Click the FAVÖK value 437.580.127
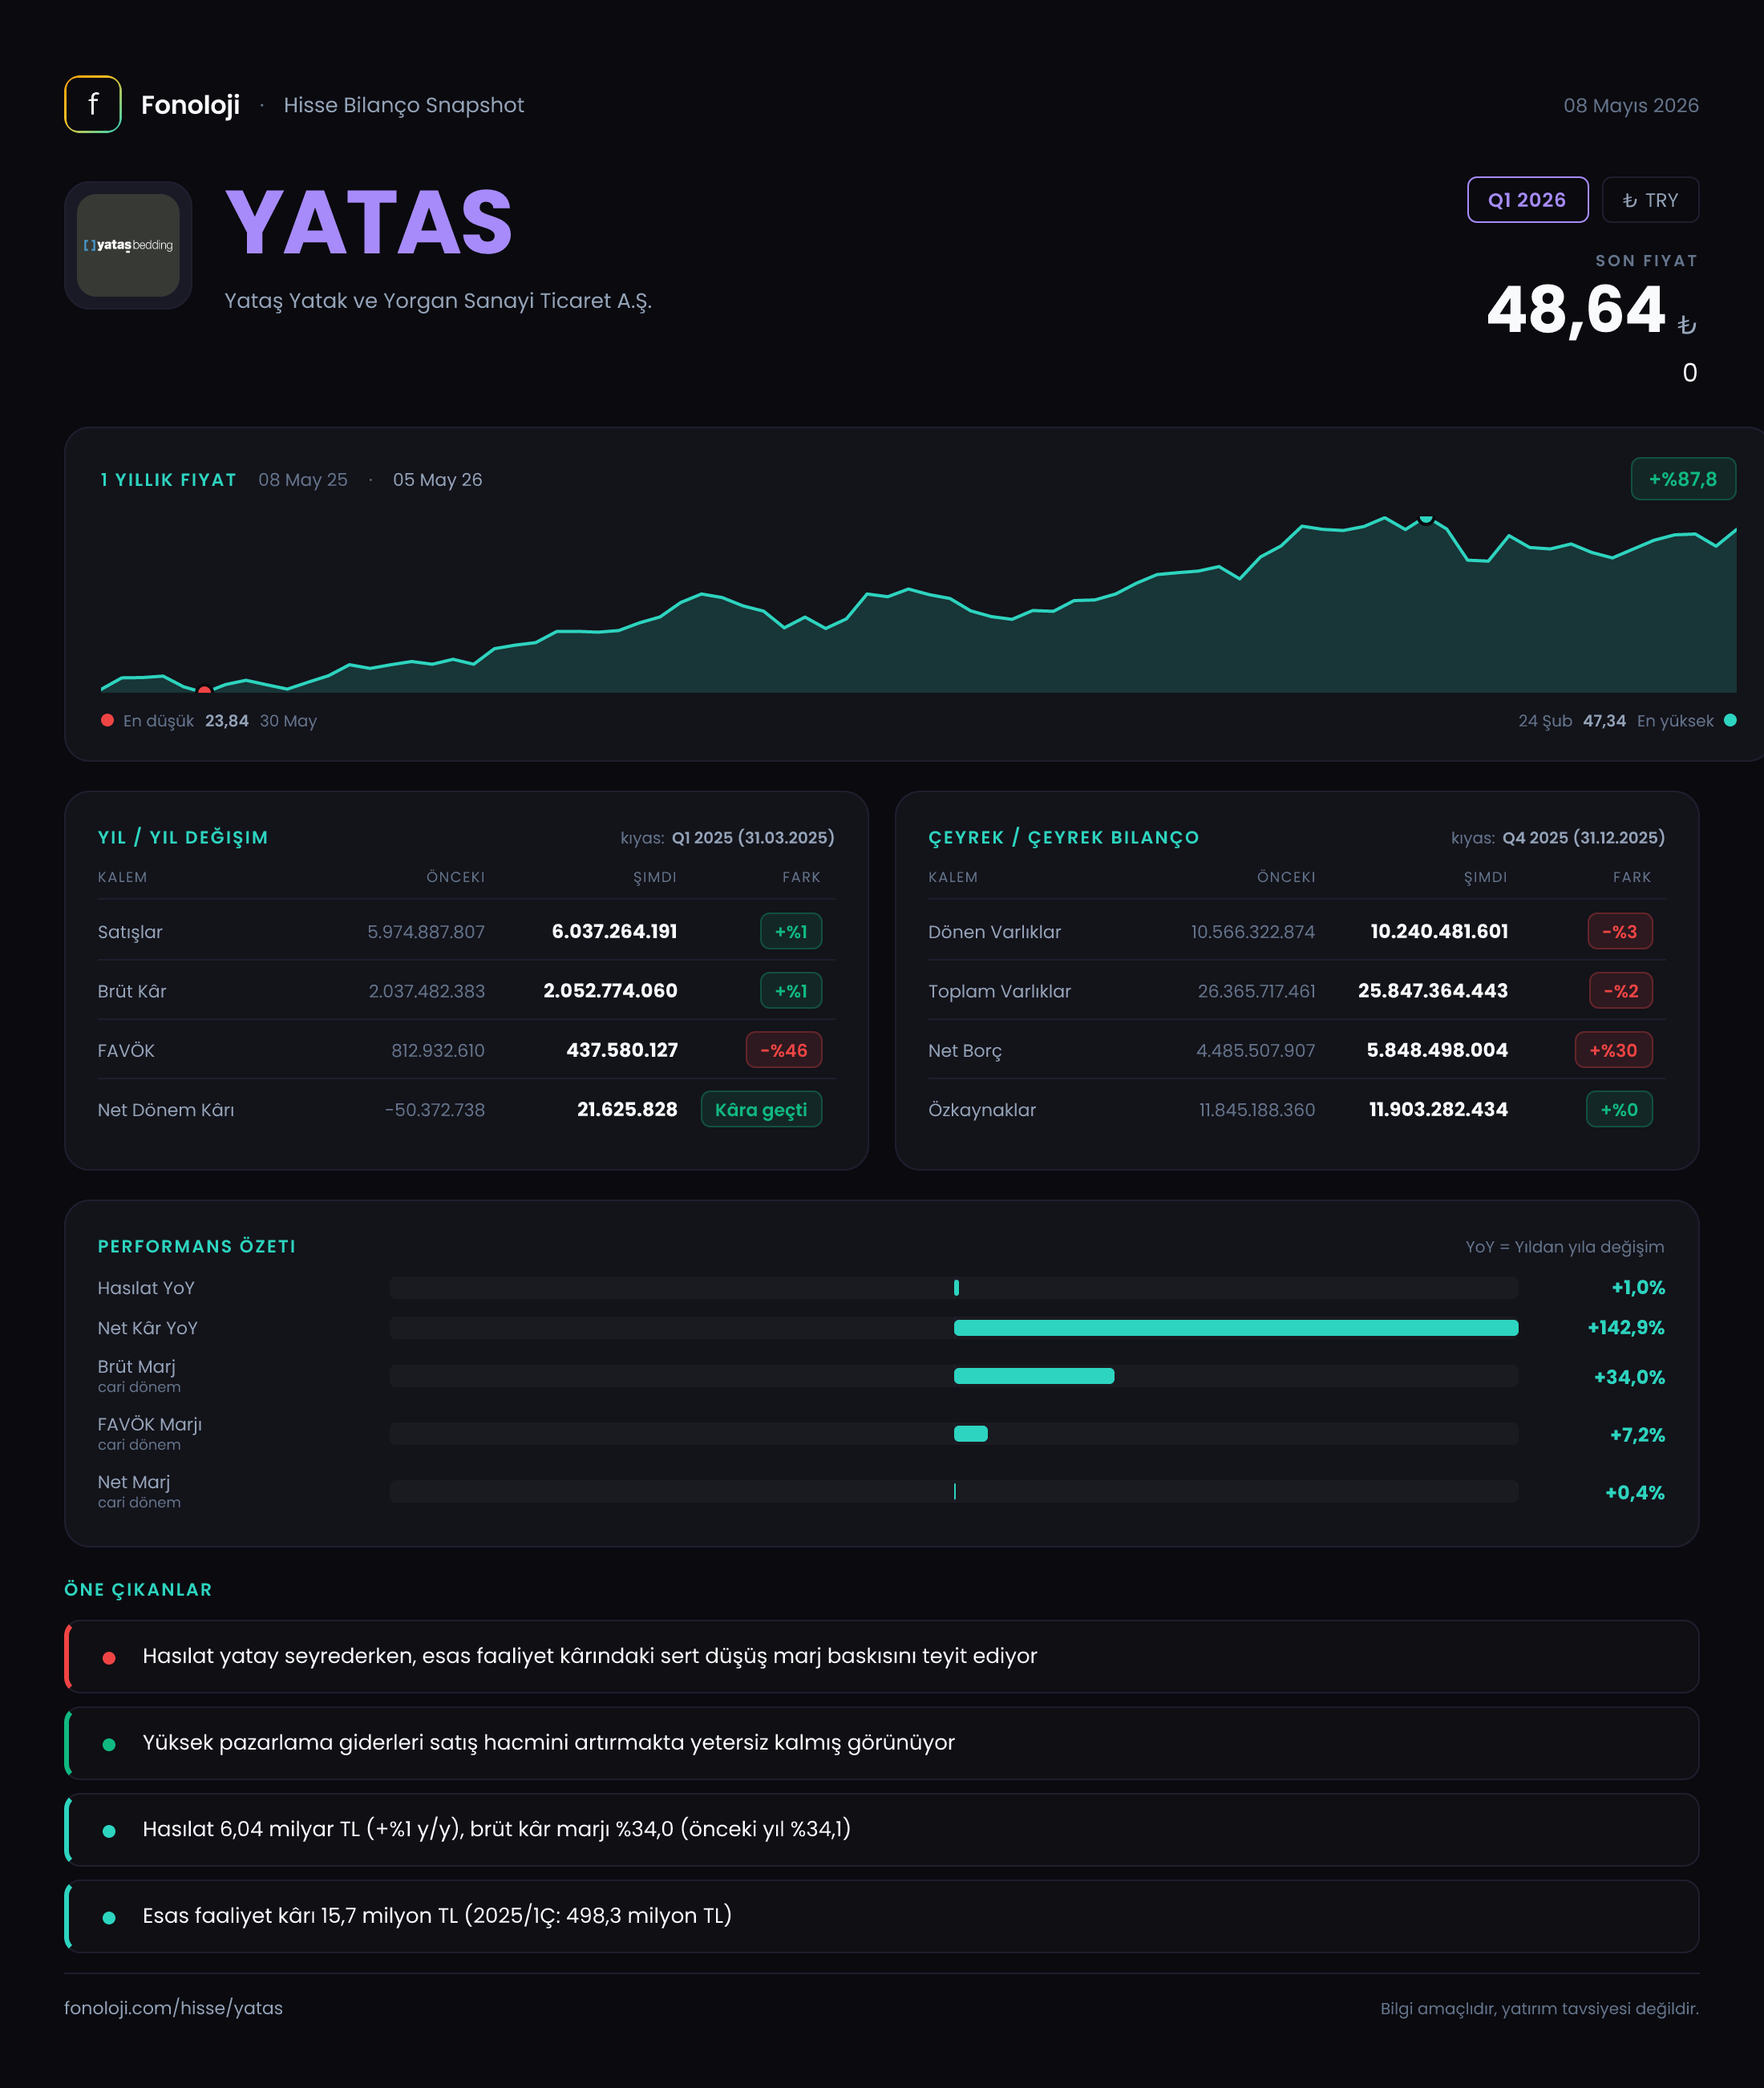The width and height of the screenshot is (1764, 2088). click(x=622, y=1050)
